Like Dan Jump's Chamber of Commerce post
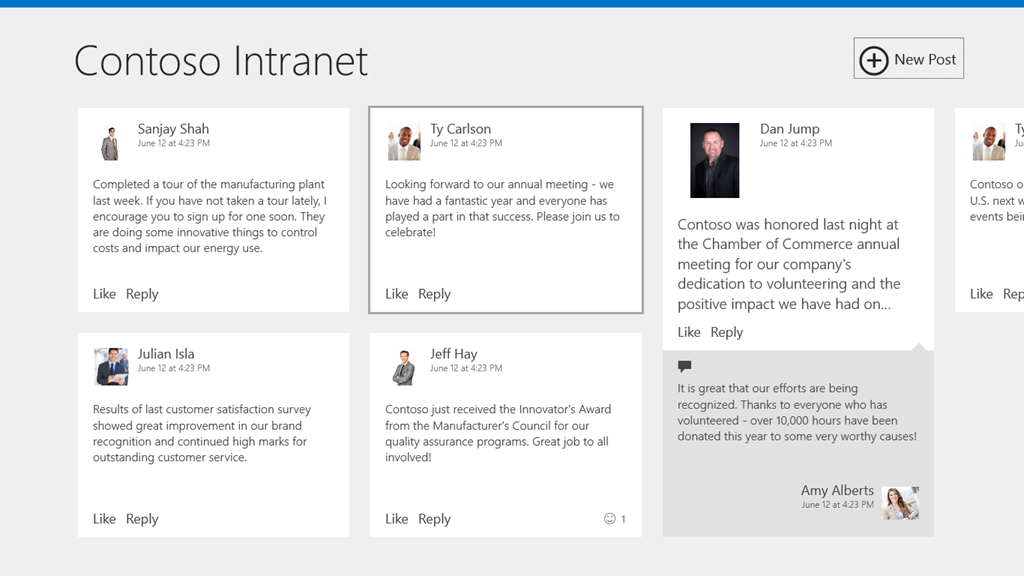Image resolution: width=1024 pixels, height=576 pixels. [689, 332]
